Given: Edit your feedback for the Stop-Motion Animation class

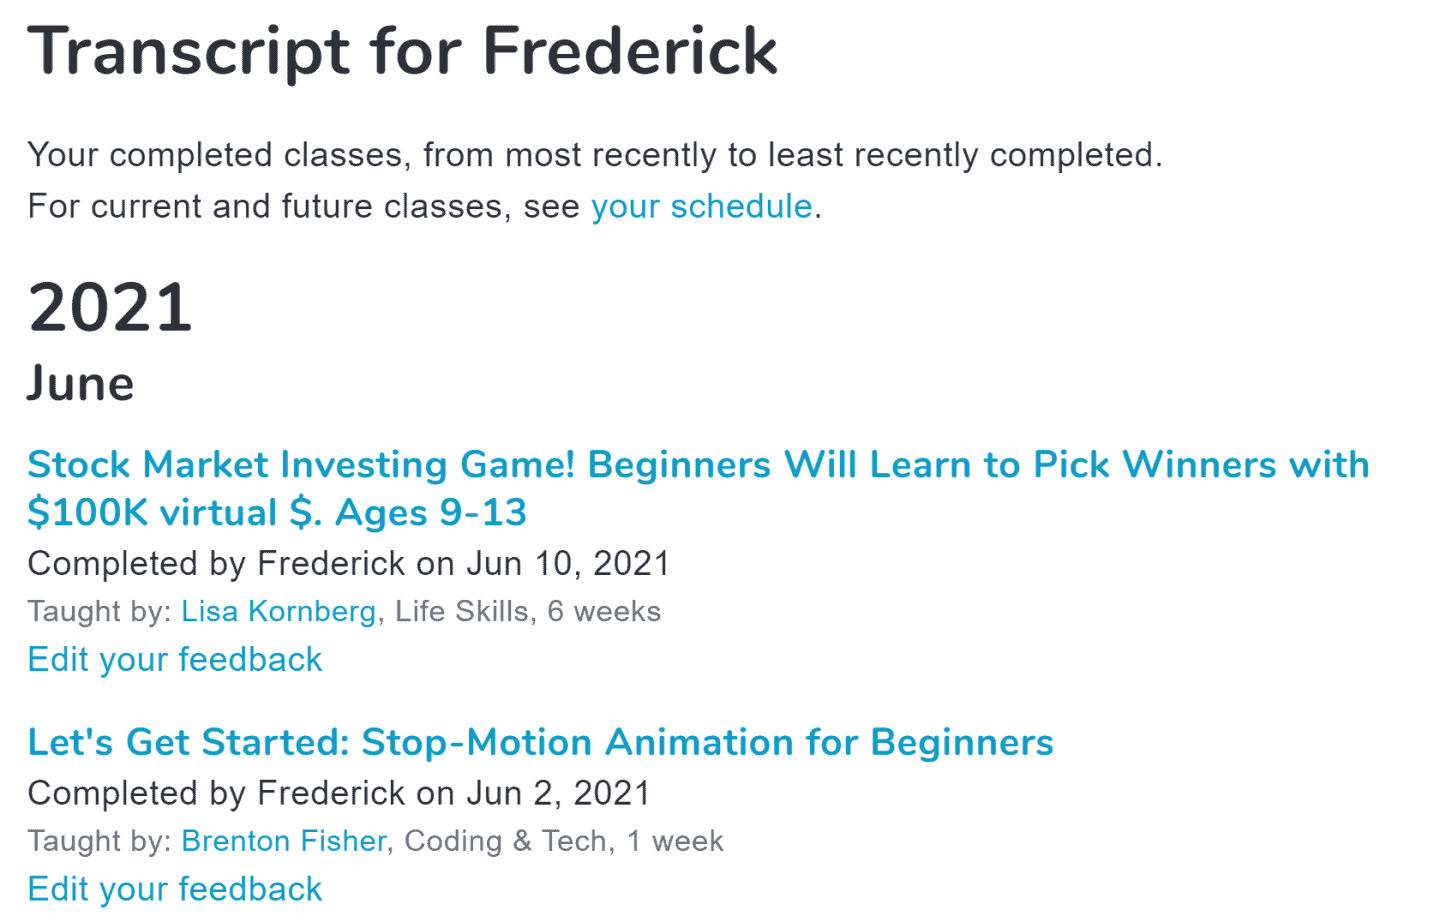Looking at the screenshot, I should [x=175, y=889].
